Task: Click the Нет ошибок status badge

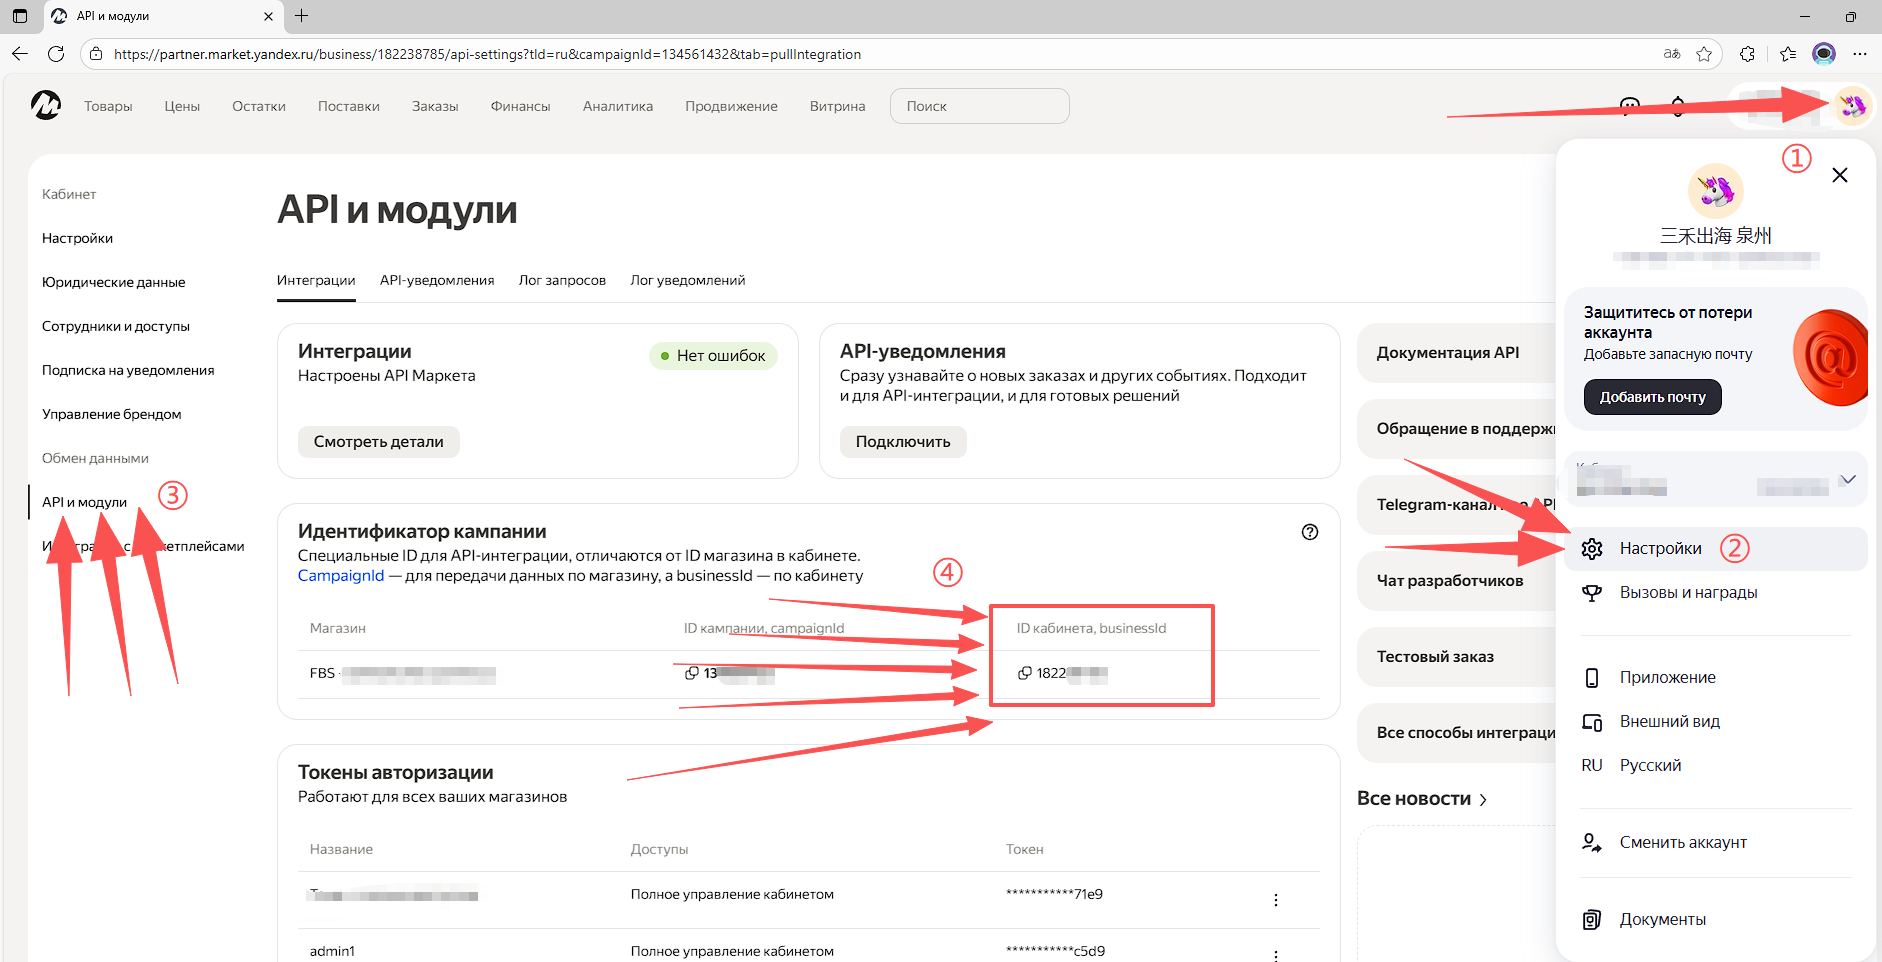Action: tap(713, 355)
